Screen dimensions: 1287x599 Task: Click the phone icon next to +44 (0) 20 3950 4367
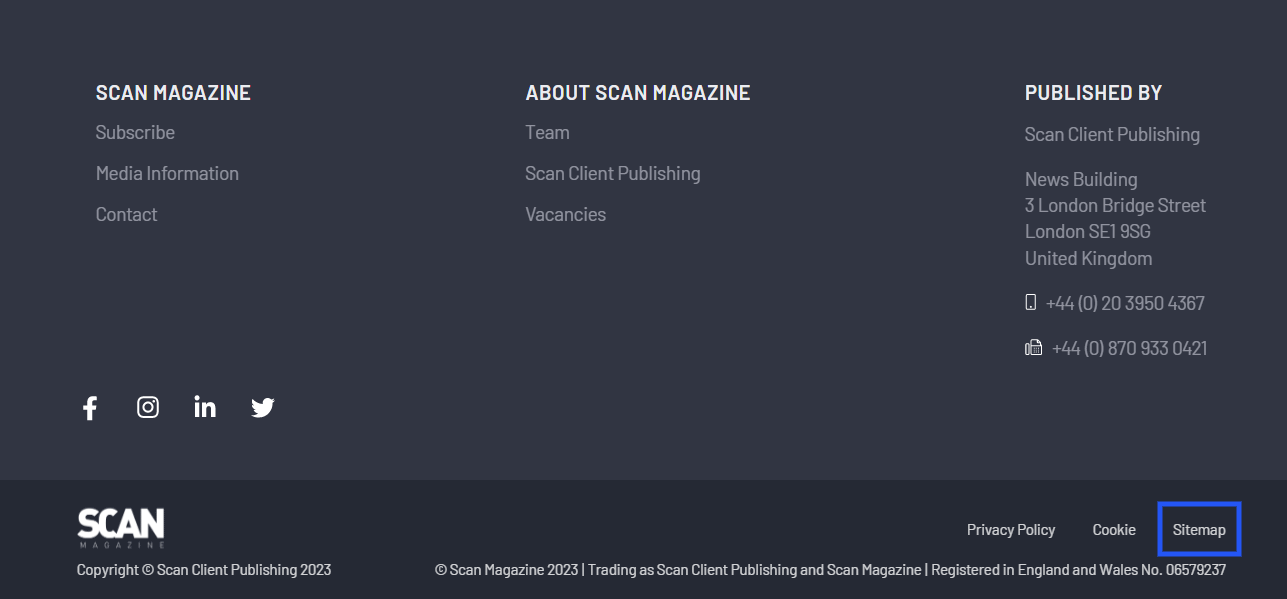[1030, 302]
